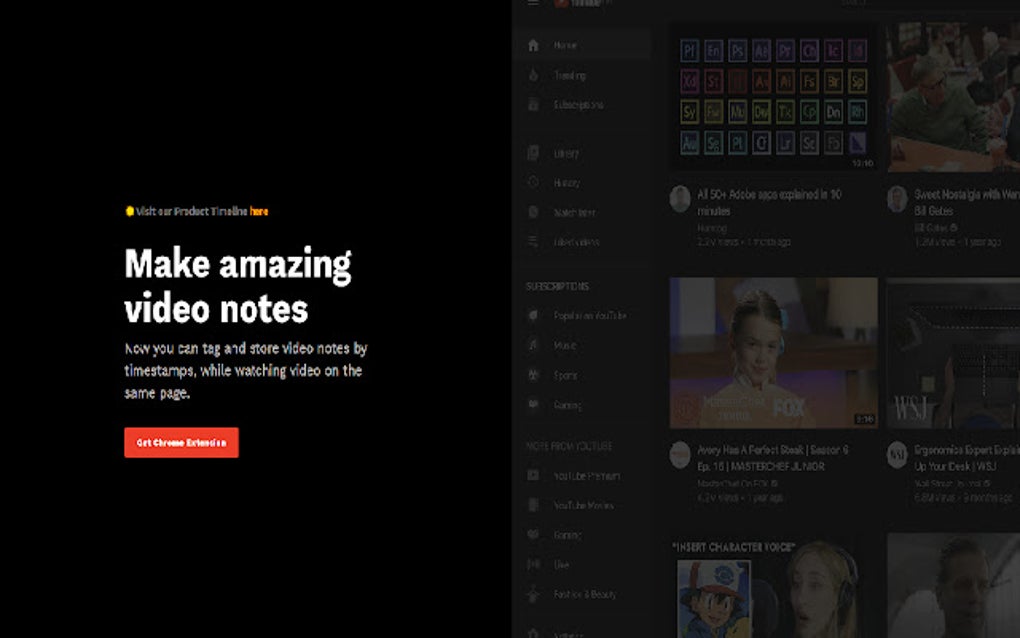Click the Get Chrome Extension button
The image size is (1020, 638).
[x=181, y=442]
